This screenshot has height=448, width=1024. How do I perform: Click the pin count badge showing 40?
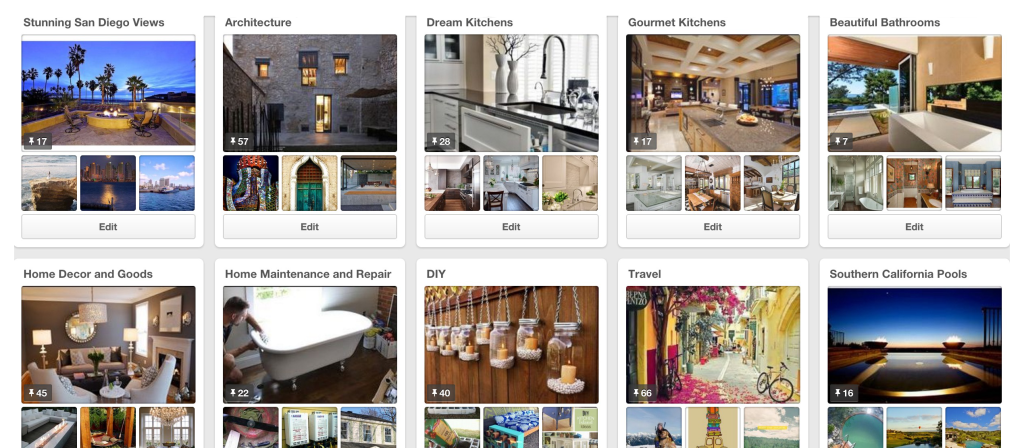coord(440,393)
